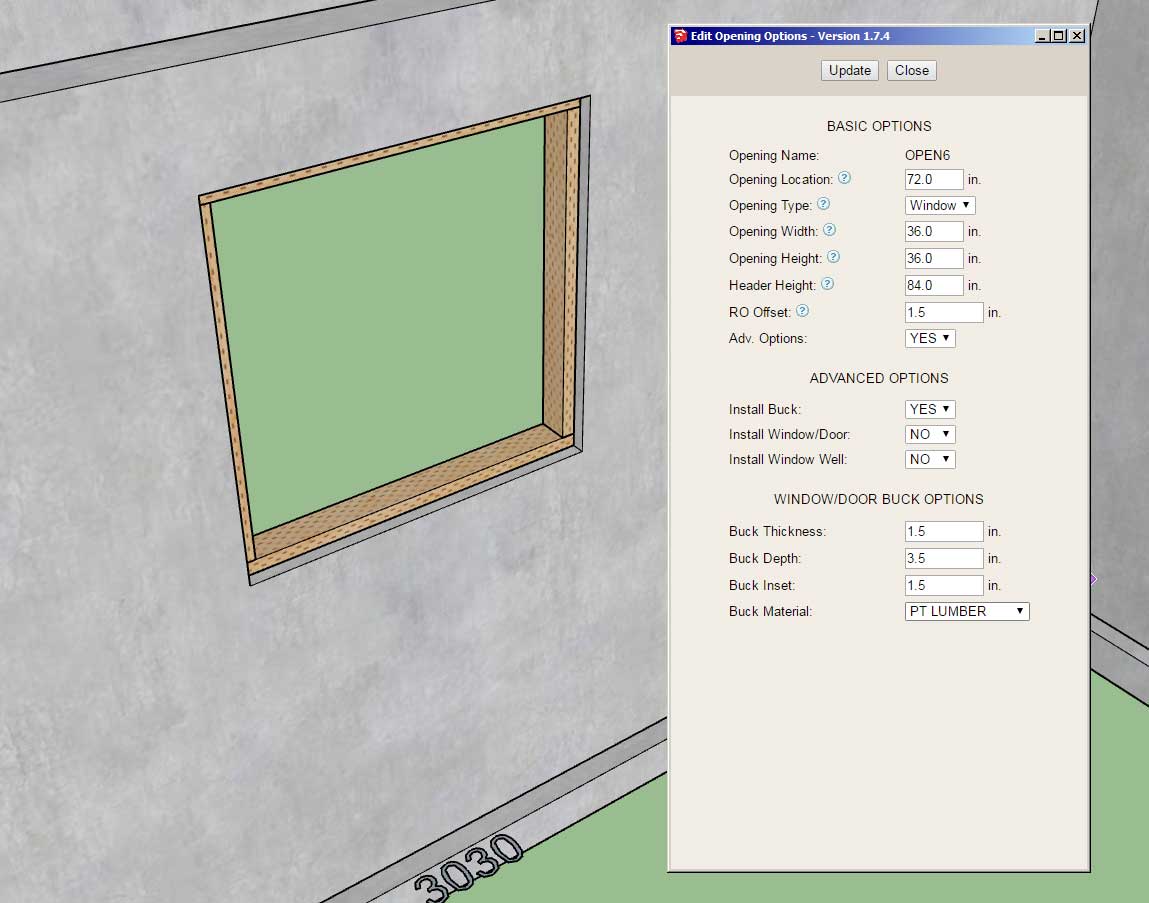
Task: Click the help icon beside RO Offset
Action: click(802, 311)
